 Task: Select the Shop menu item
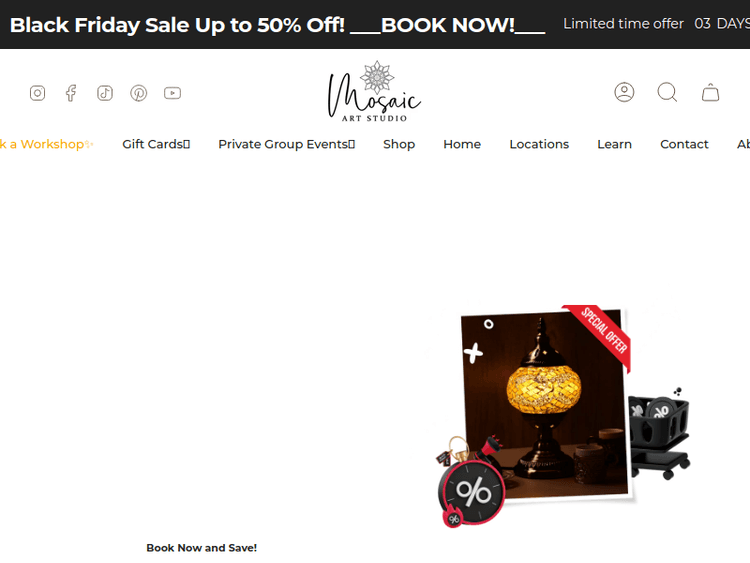click(399, 144)
